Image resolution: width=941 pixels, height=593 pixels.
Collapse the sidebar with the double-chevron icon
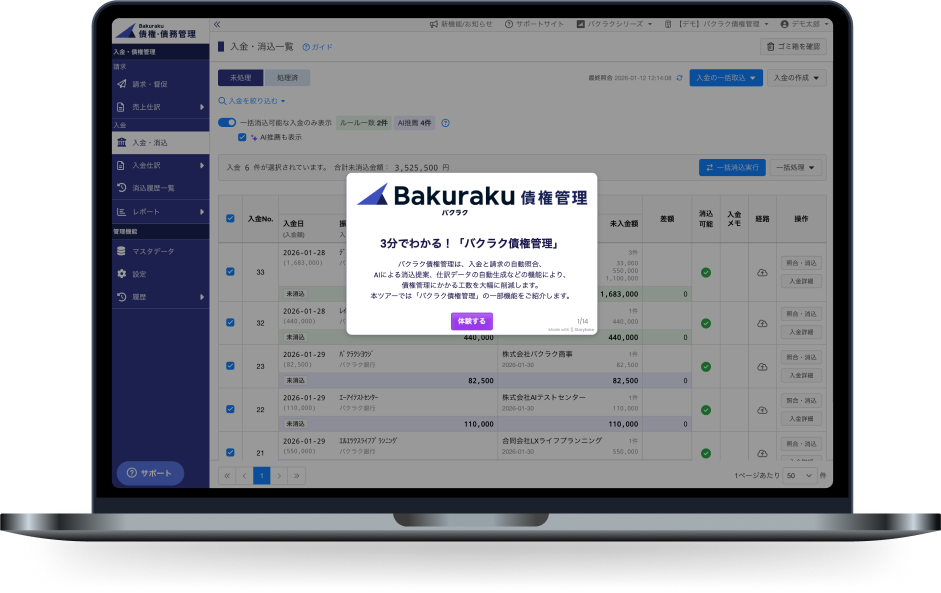(217, 25)
